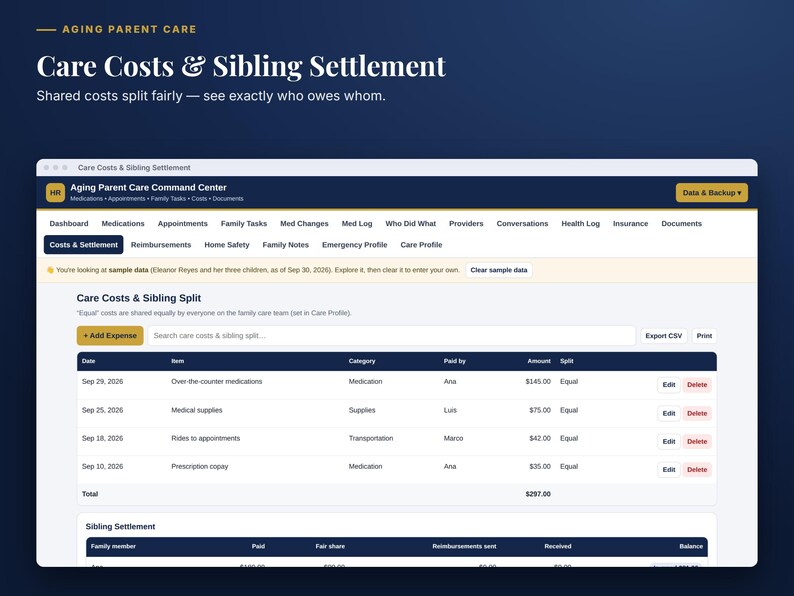The image size is (794, 596).
Task: Switch to the Family Notes tab
Action: click(286, 245)
